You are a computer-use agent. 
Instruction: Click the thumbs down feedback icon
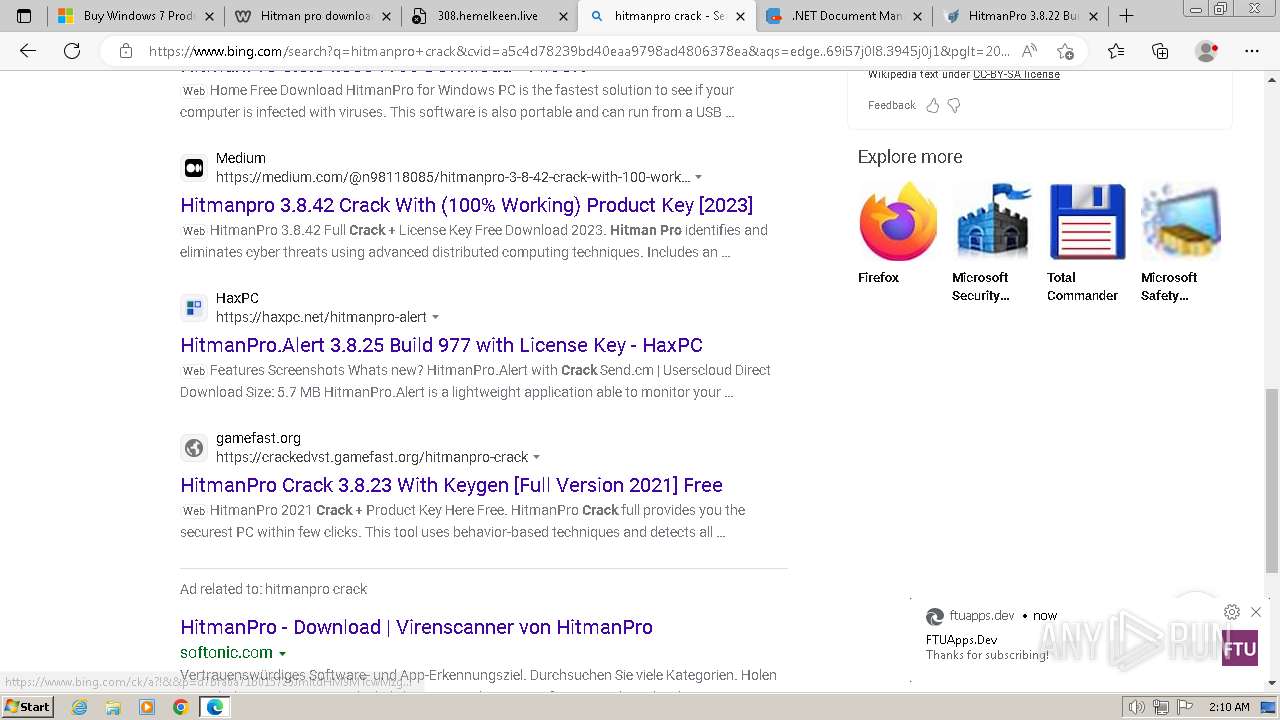pos(954,105)
